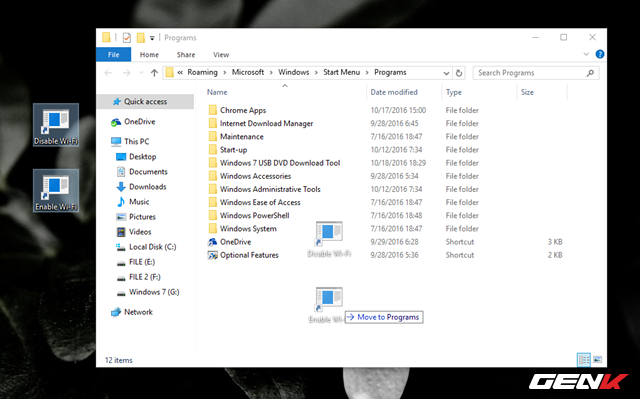
Task: Select the Optional Features shortcut
Action: (x=249, y=255)
